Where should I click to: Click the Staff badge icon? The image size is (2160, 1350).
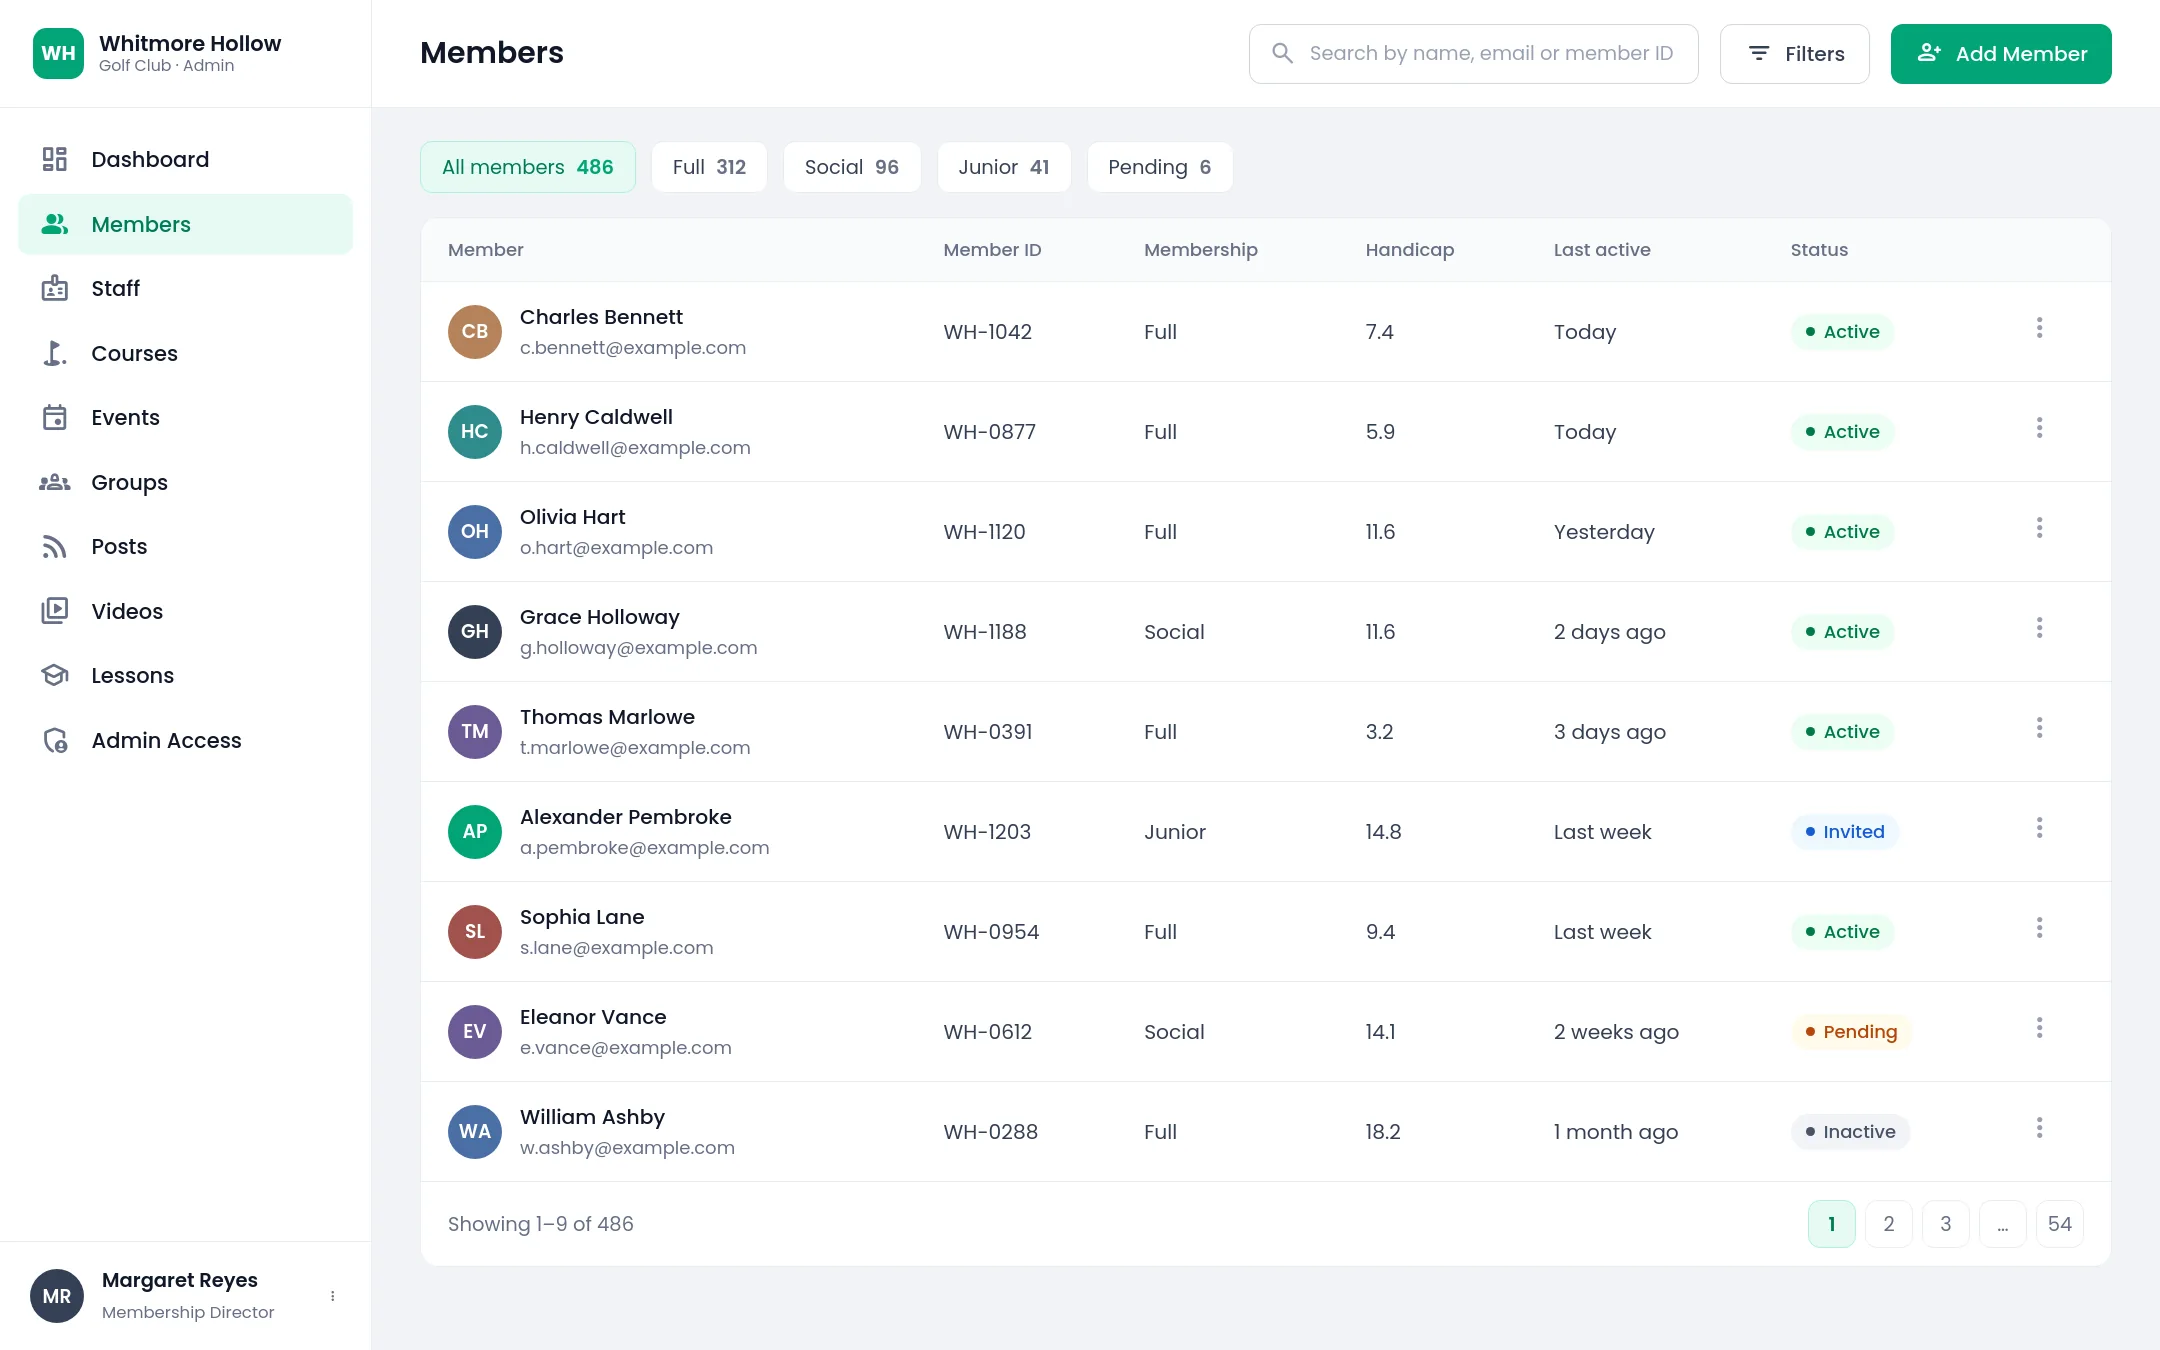[55, 288]
